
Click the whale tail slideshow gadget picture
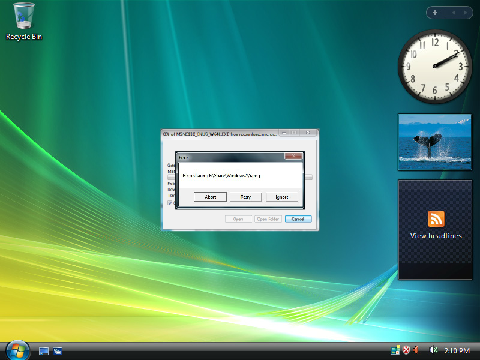click(x=435, y=142)
